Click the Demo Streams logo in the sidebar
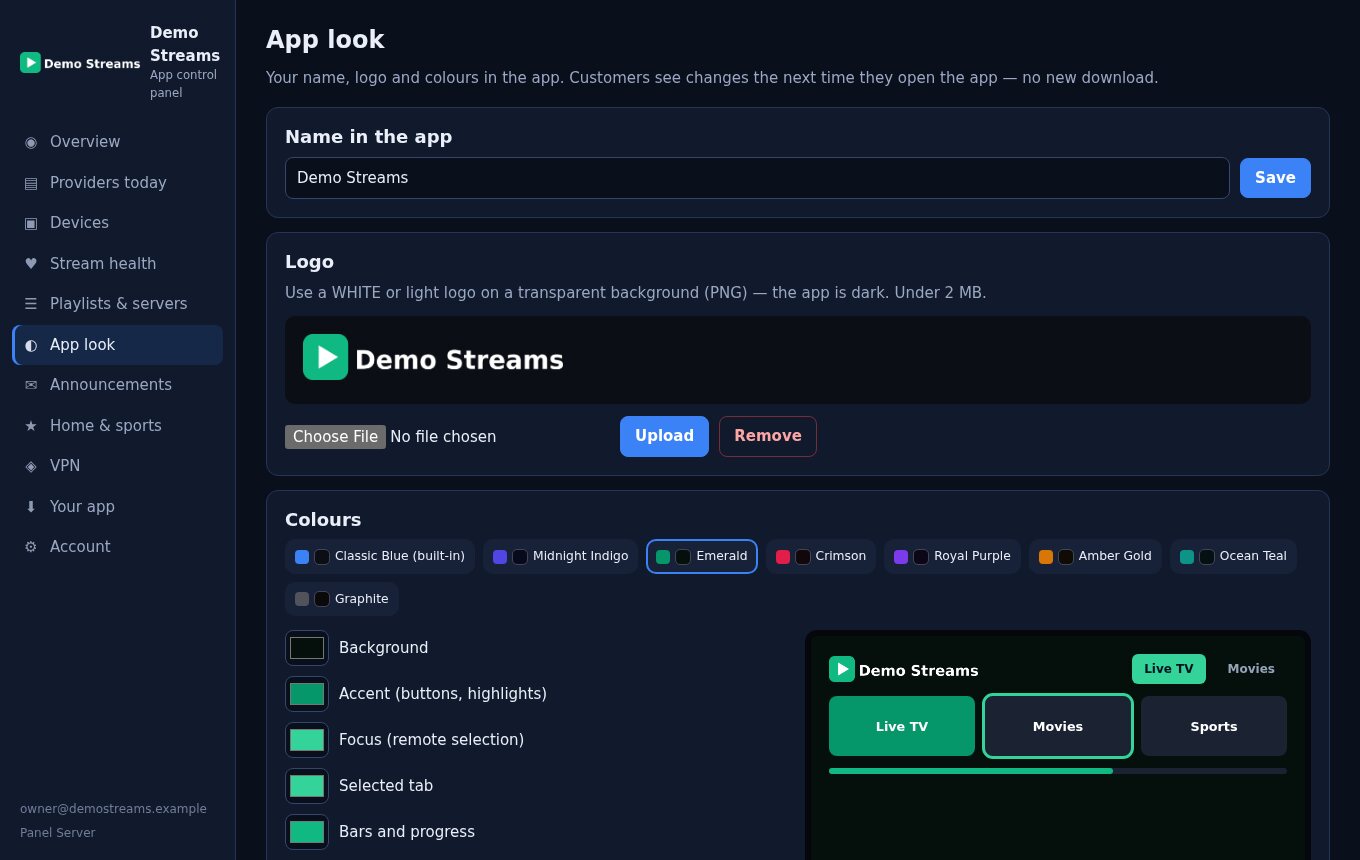Viewport: 1360px width, 860px height. 80,63
